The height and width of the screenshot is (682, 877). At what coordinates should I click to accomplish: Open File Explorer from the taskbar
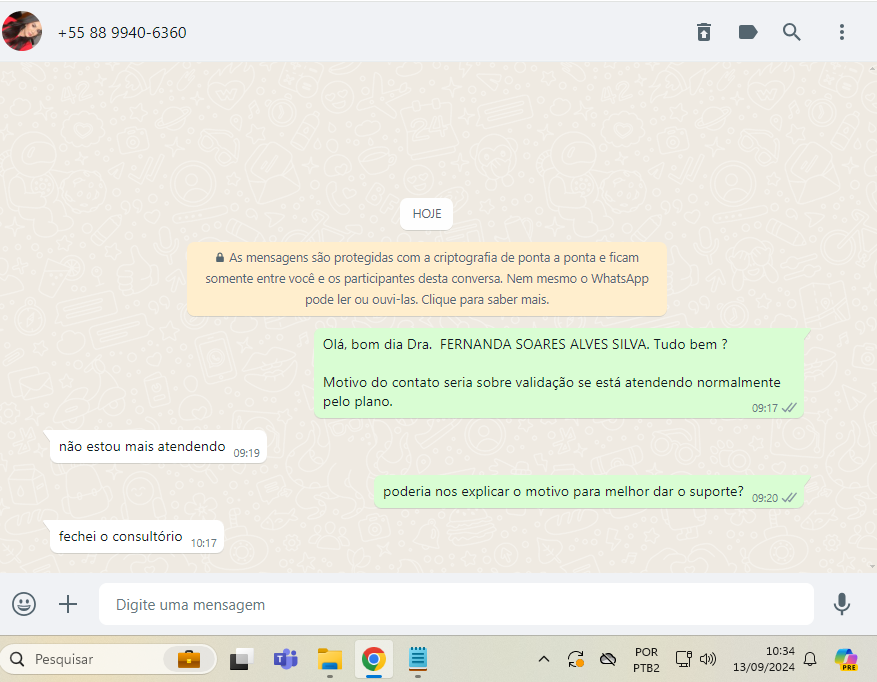pos(330,659)
